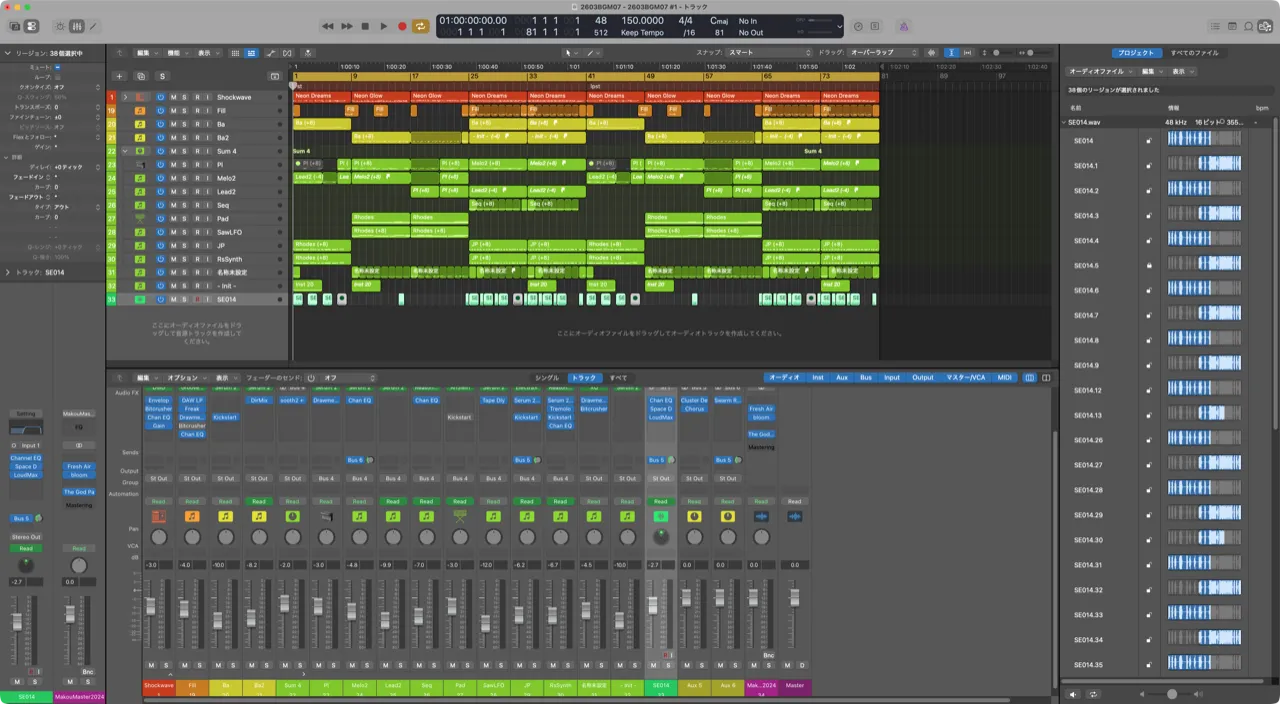Solo the Pad track in track list
Screen dimensions: 1280x704
[184, 219]
